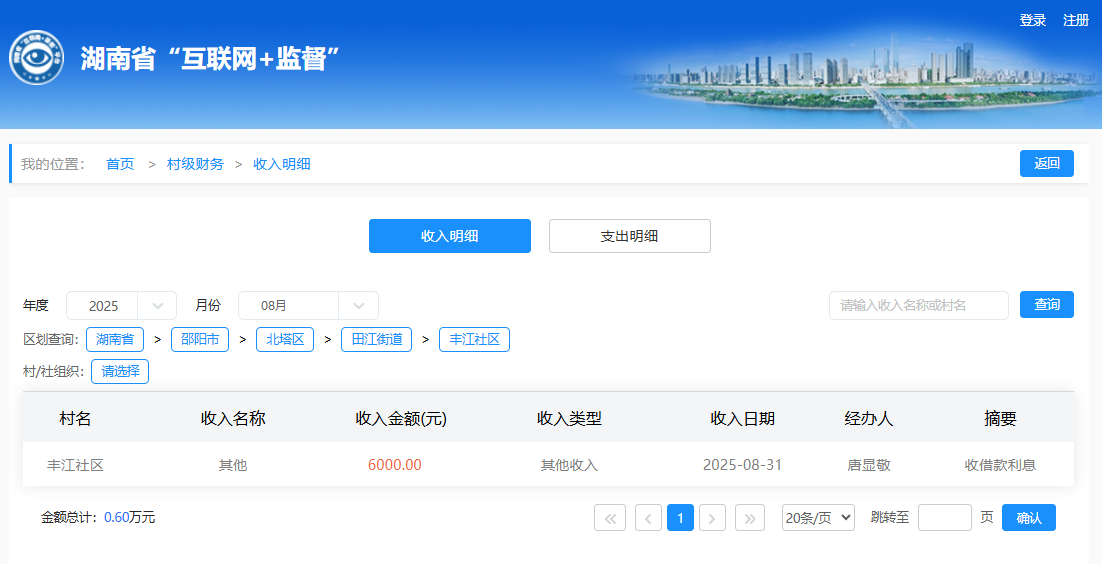Click the previous page arrow

pyautogui.click(x=648, y=517)
